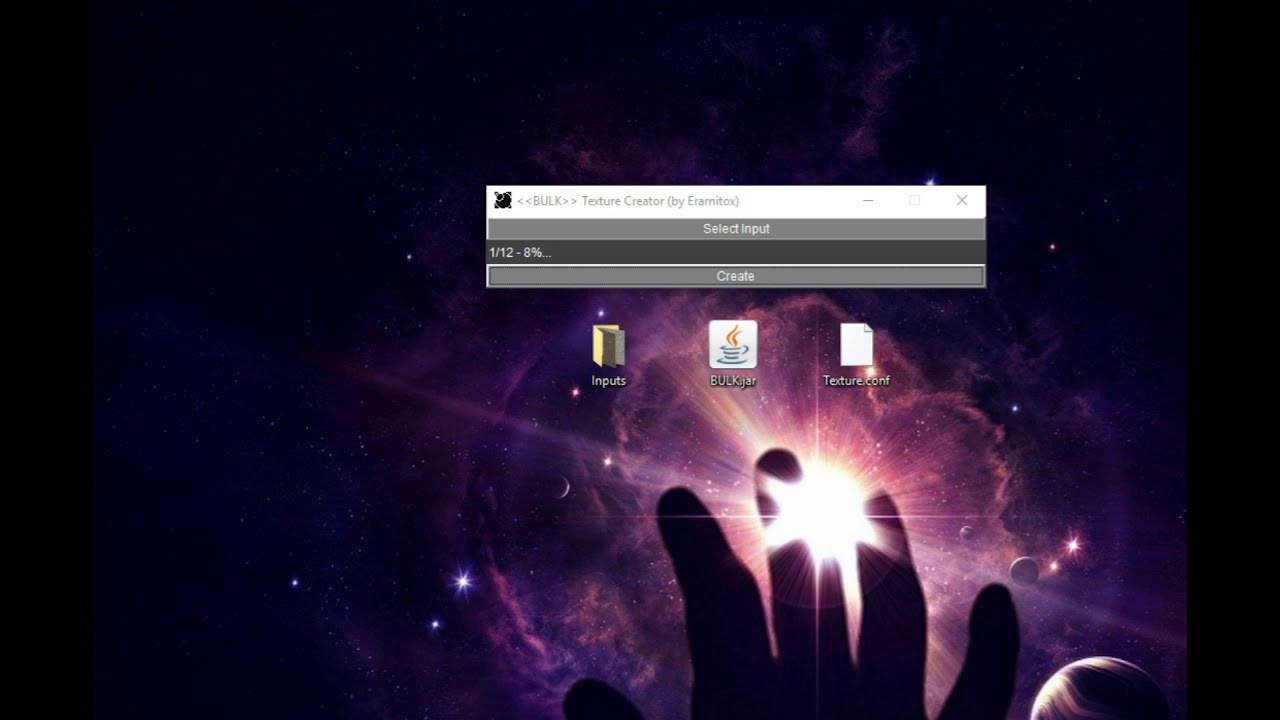Minimize the Texture Creator window
This screenshot has width=1280, height=720.
868,201
